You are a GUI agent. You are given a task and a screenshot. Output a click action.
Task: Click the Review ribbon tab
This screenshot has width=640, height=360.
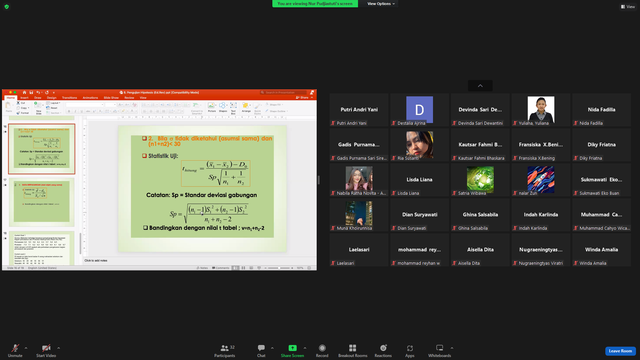[129, 98]
